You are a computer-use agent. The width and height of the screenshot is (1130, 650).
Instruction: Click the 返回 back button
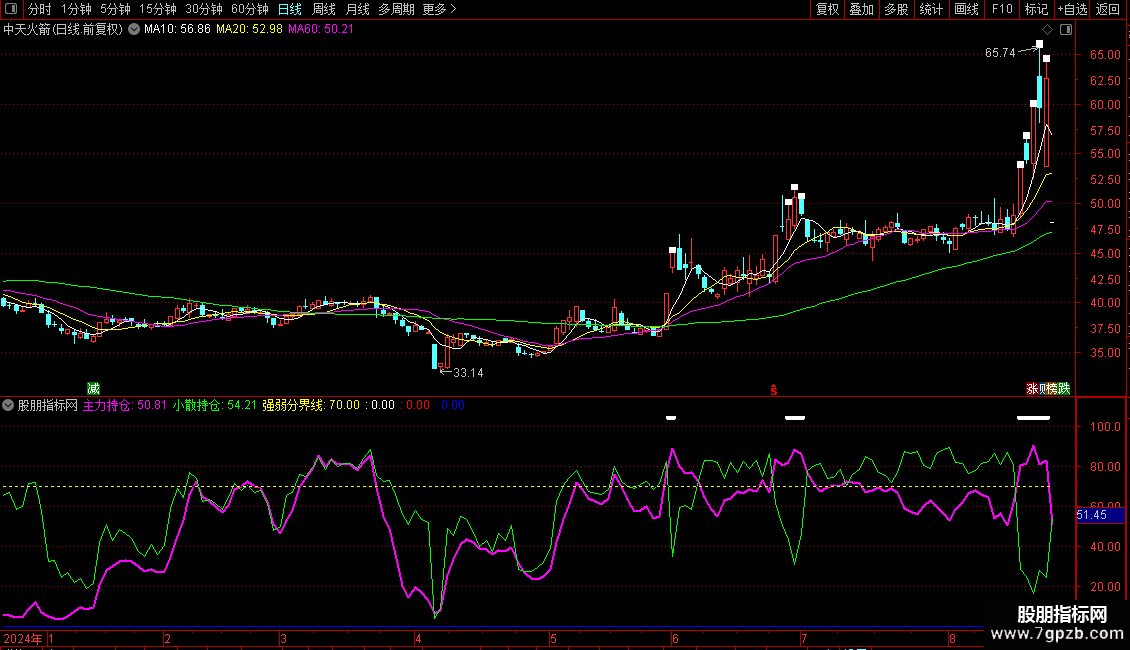click(1108, 9)
